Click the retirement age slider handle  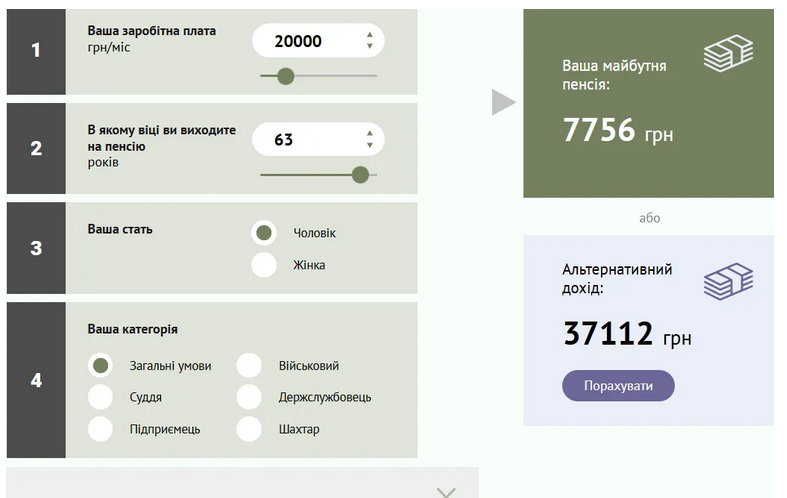point(360,175)
